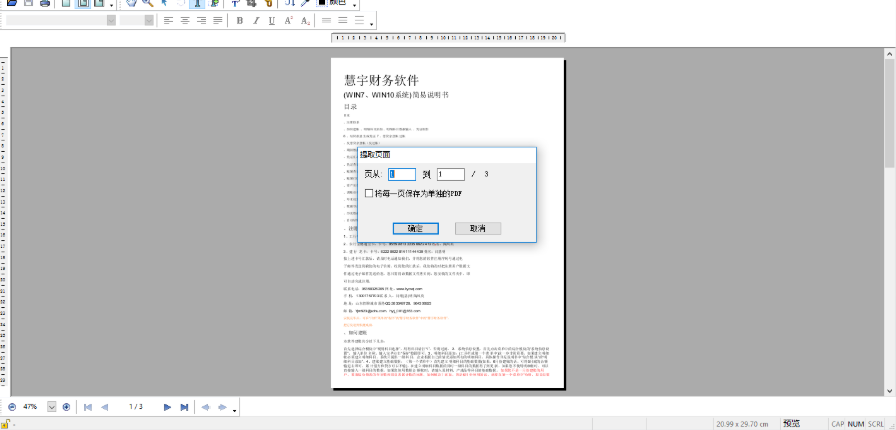The image size is (896, 430).
Task: Click 取消 to cancel extraction
Action: (x=478, y=228)
